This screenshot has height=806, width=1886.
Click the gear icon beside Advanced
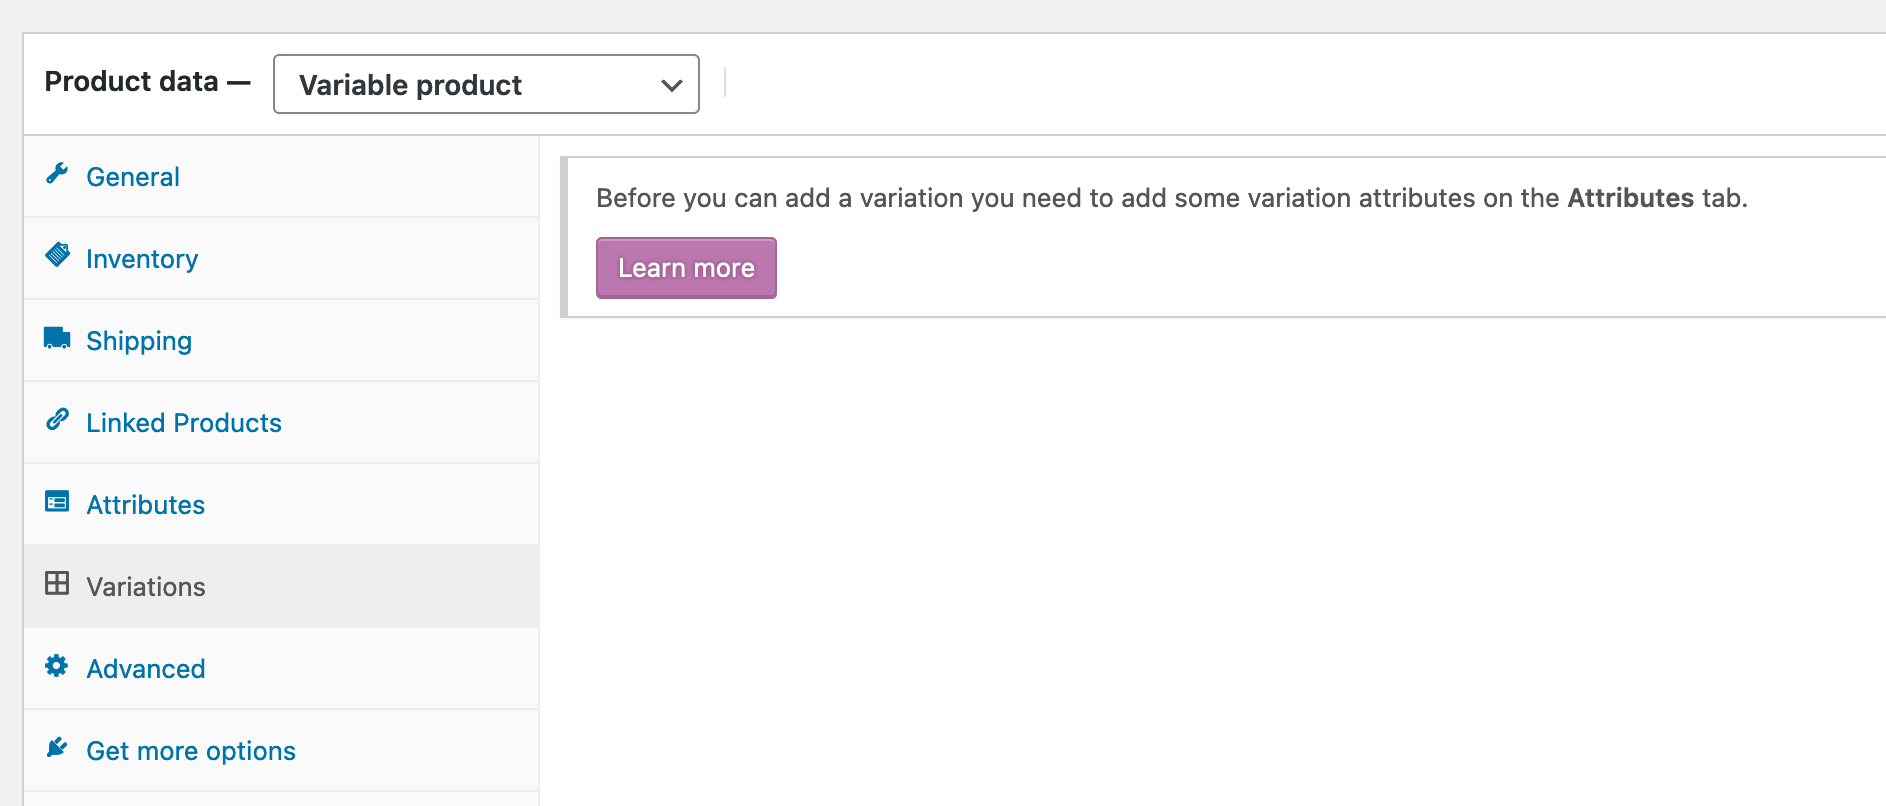pos(57,665)
